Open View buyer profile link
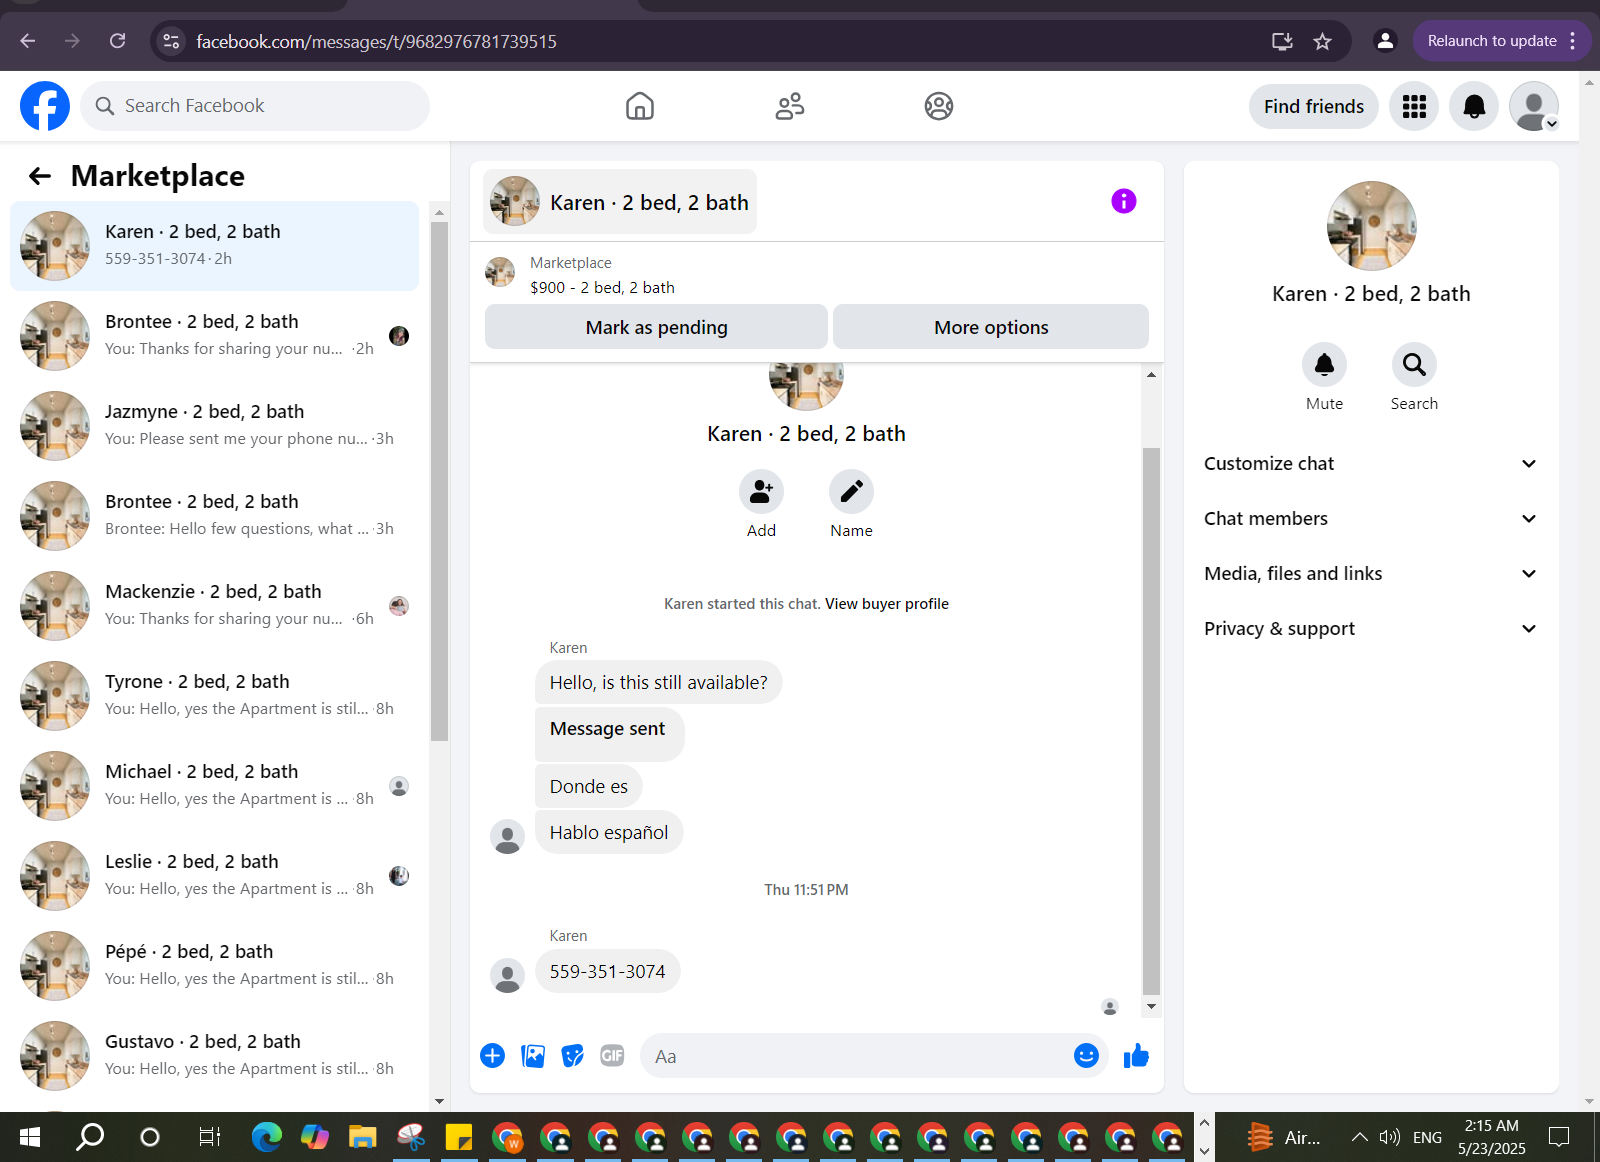The width and height of the screenshot is (1600, 1162). (886, 604)
